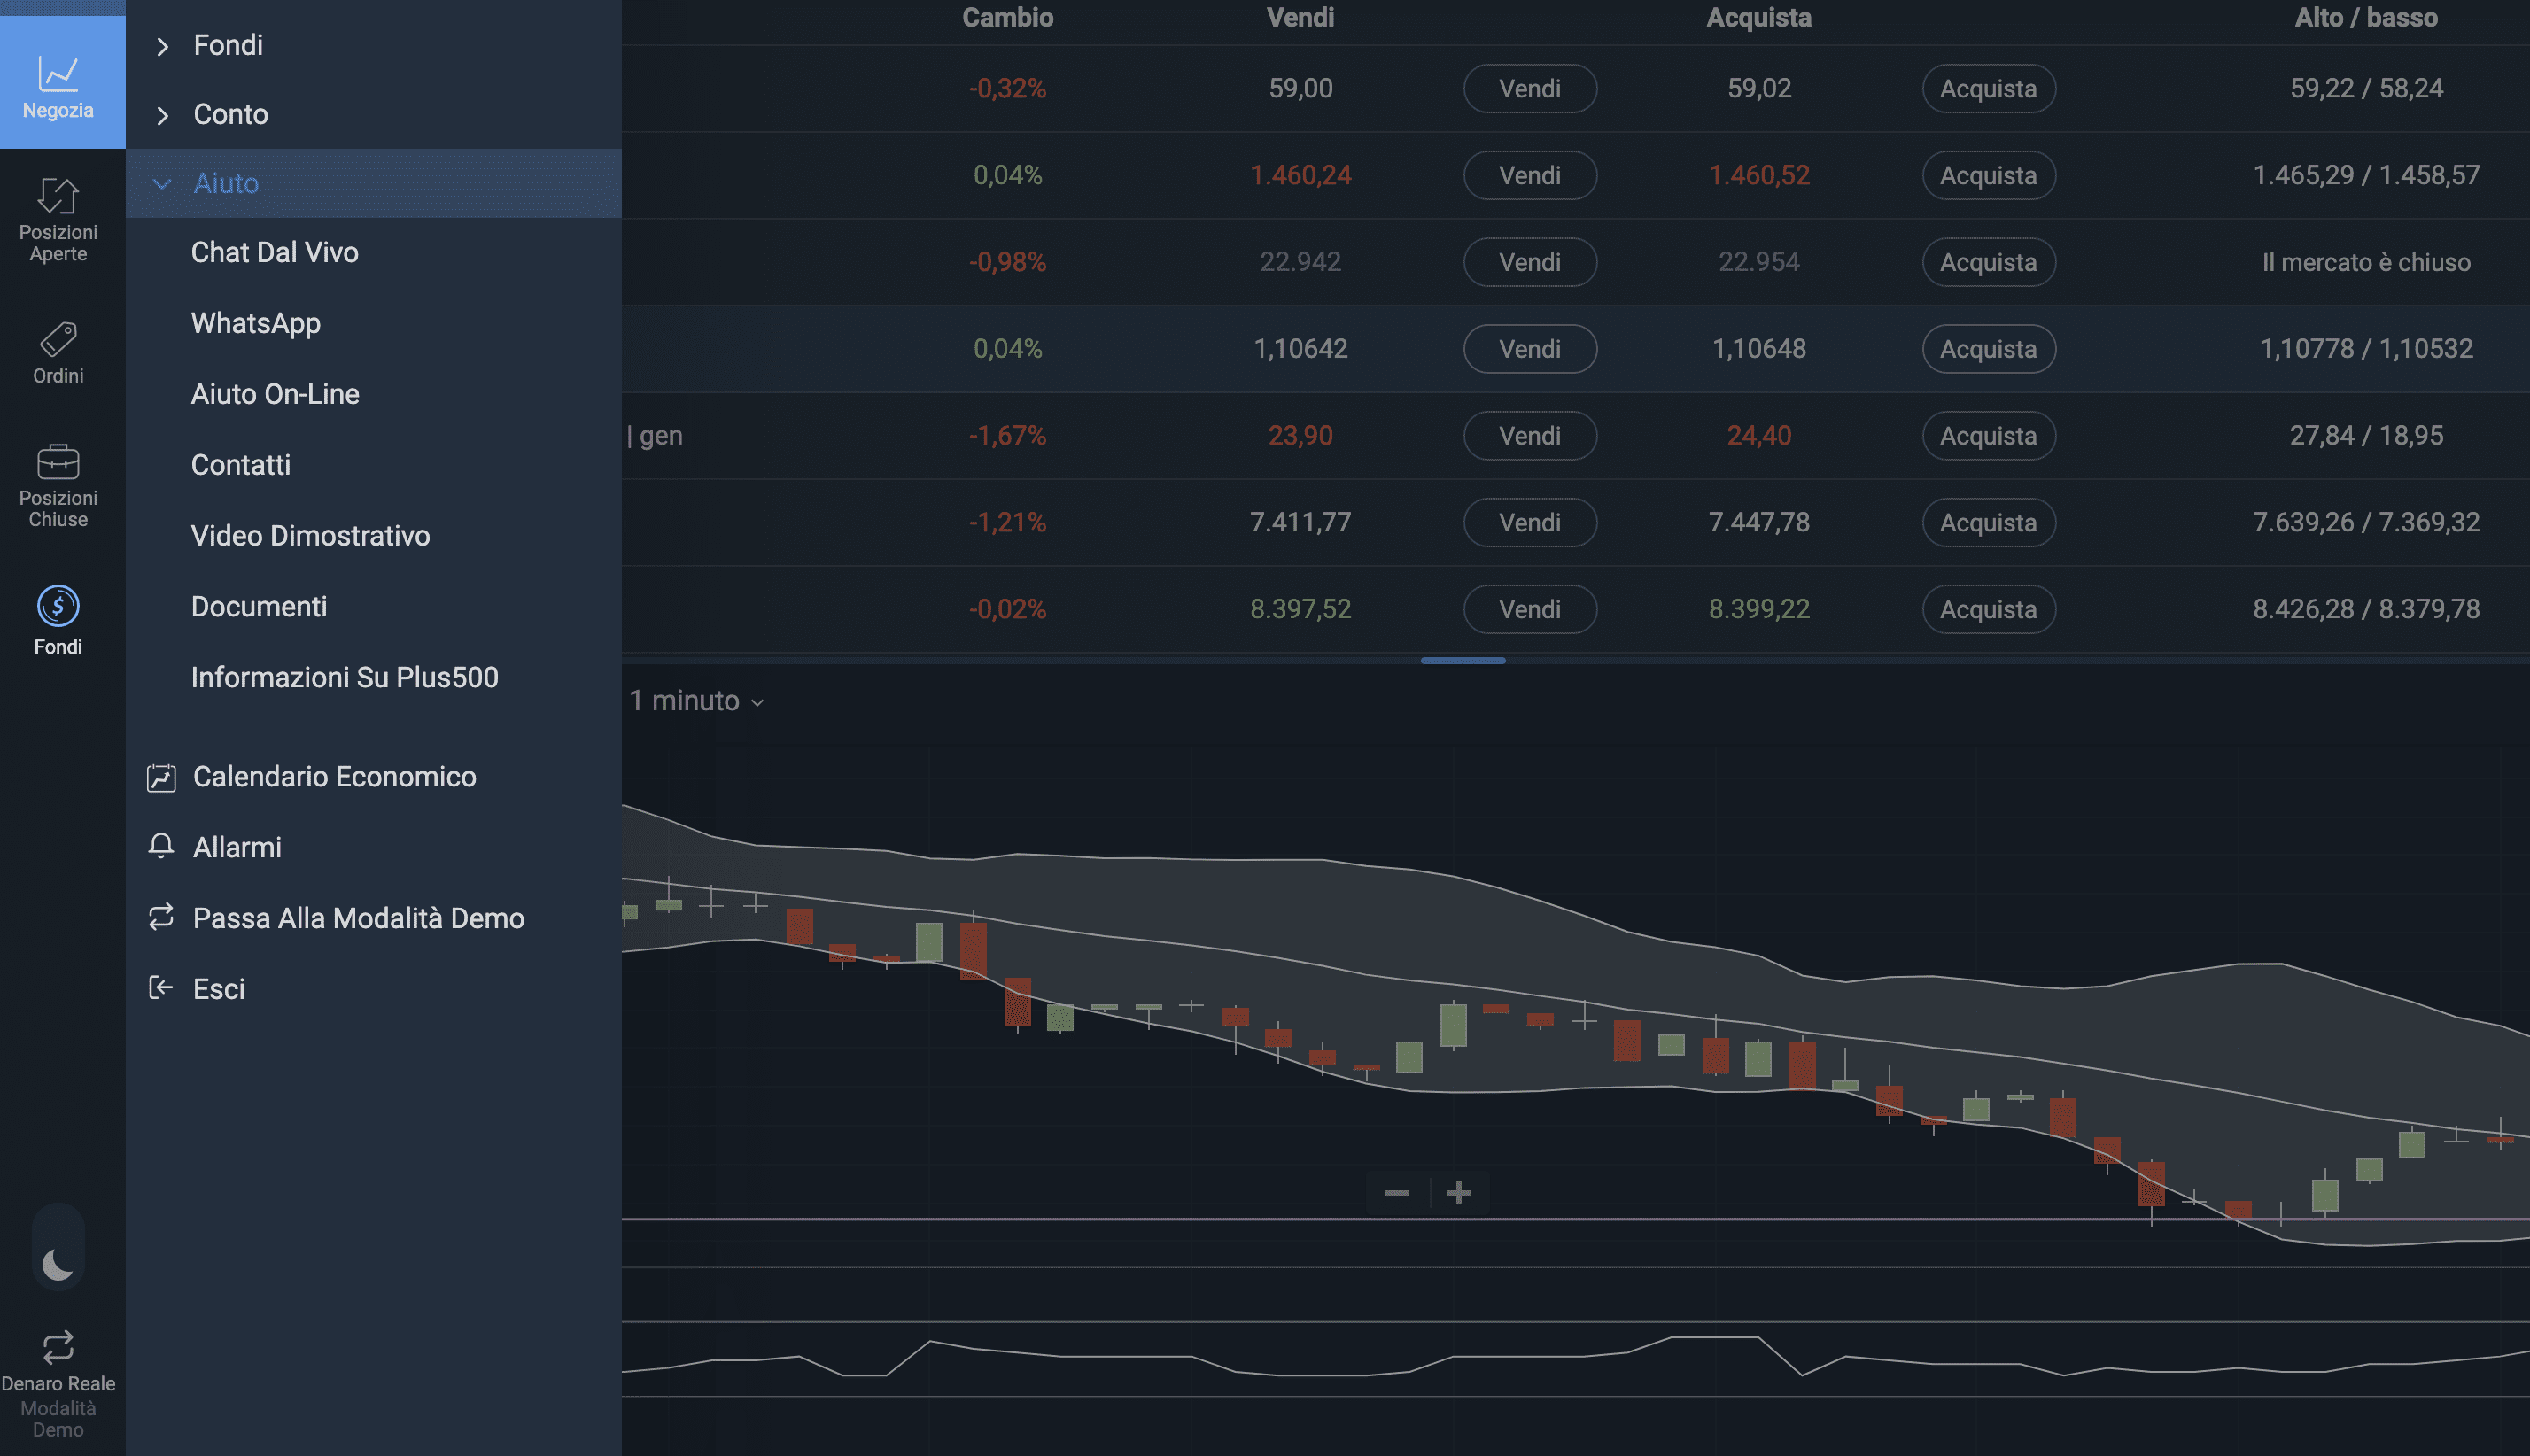Open Calendario Economico calendar icon

click(161, 778)
